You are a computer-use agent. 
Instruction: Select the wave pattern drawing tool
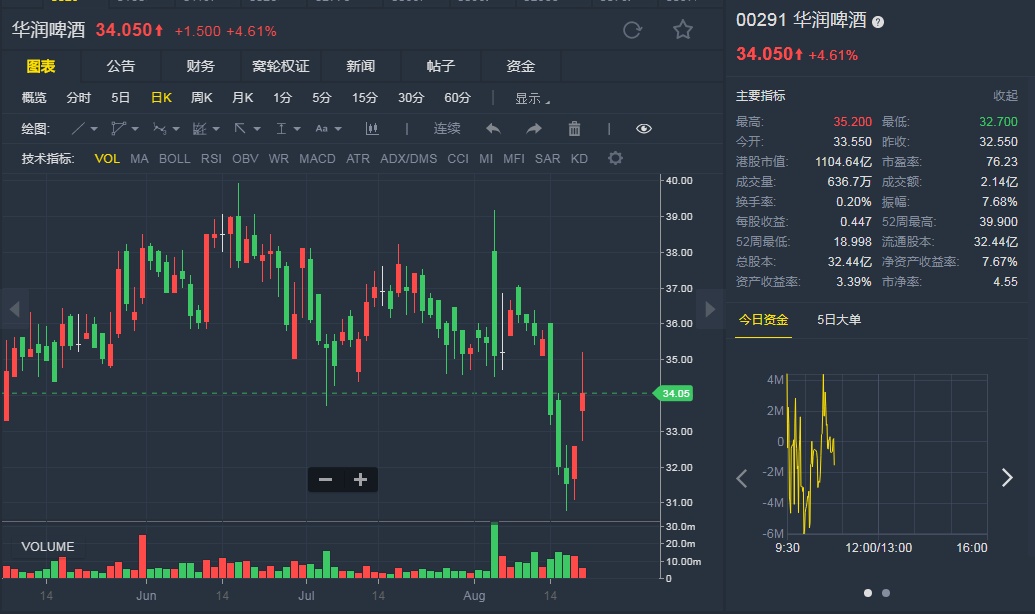pyautogui.click(x=159, y=129)
